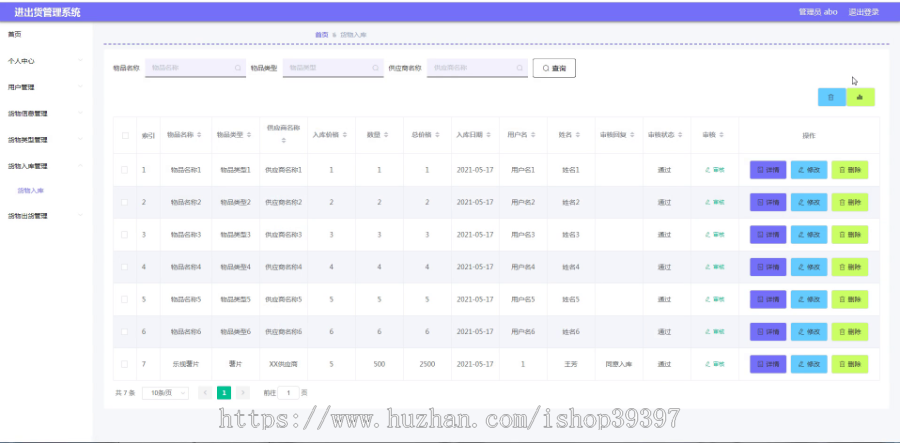The image size is (900, 443).
Task: Check the checkbox for row 4
Action: [x=125, y=267]
